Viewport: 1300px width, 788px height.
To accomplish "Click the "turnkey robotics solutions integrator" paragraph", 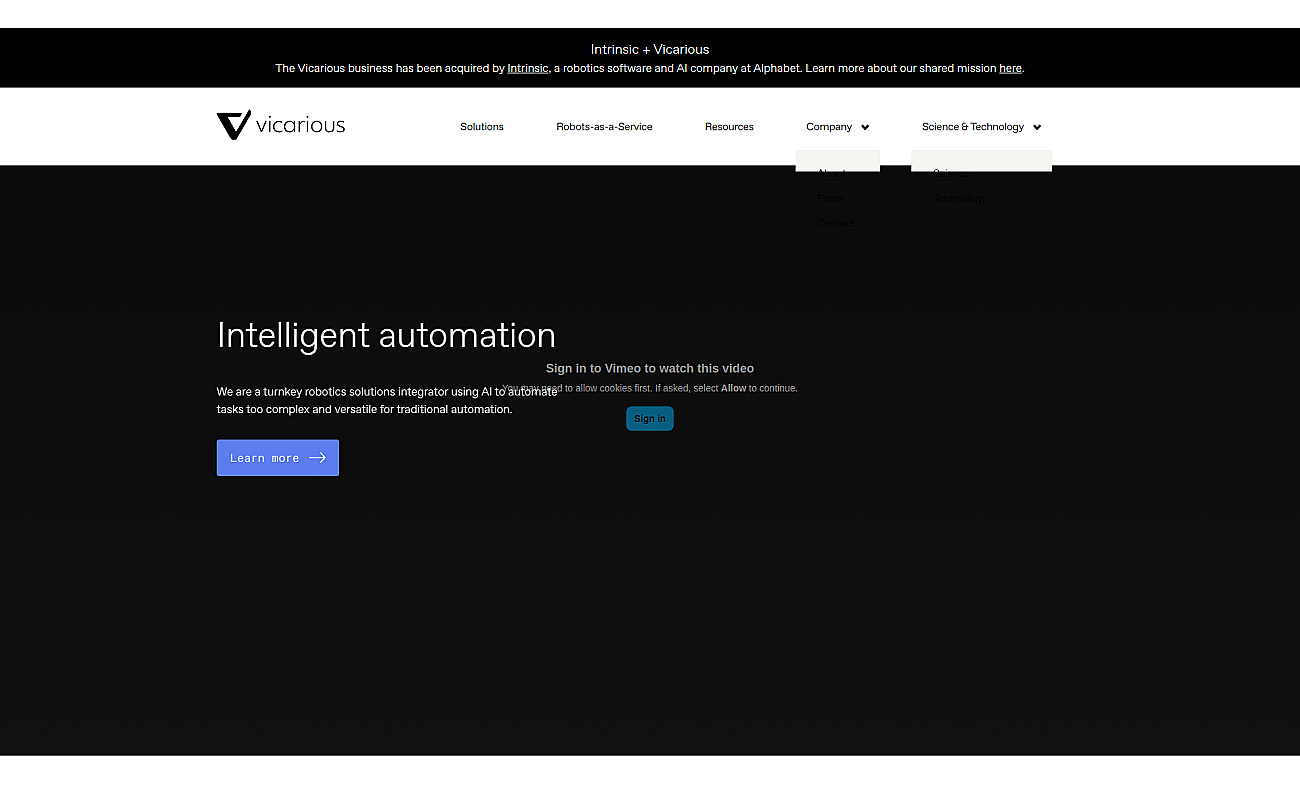I will (x=387, y=400).
